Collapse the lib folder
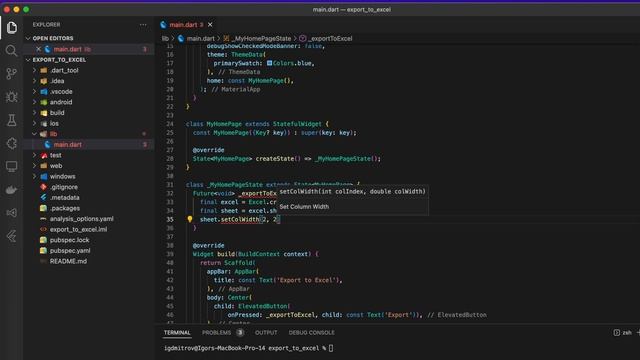The width and height of the screenshot is (640, 360). point(34,134)
